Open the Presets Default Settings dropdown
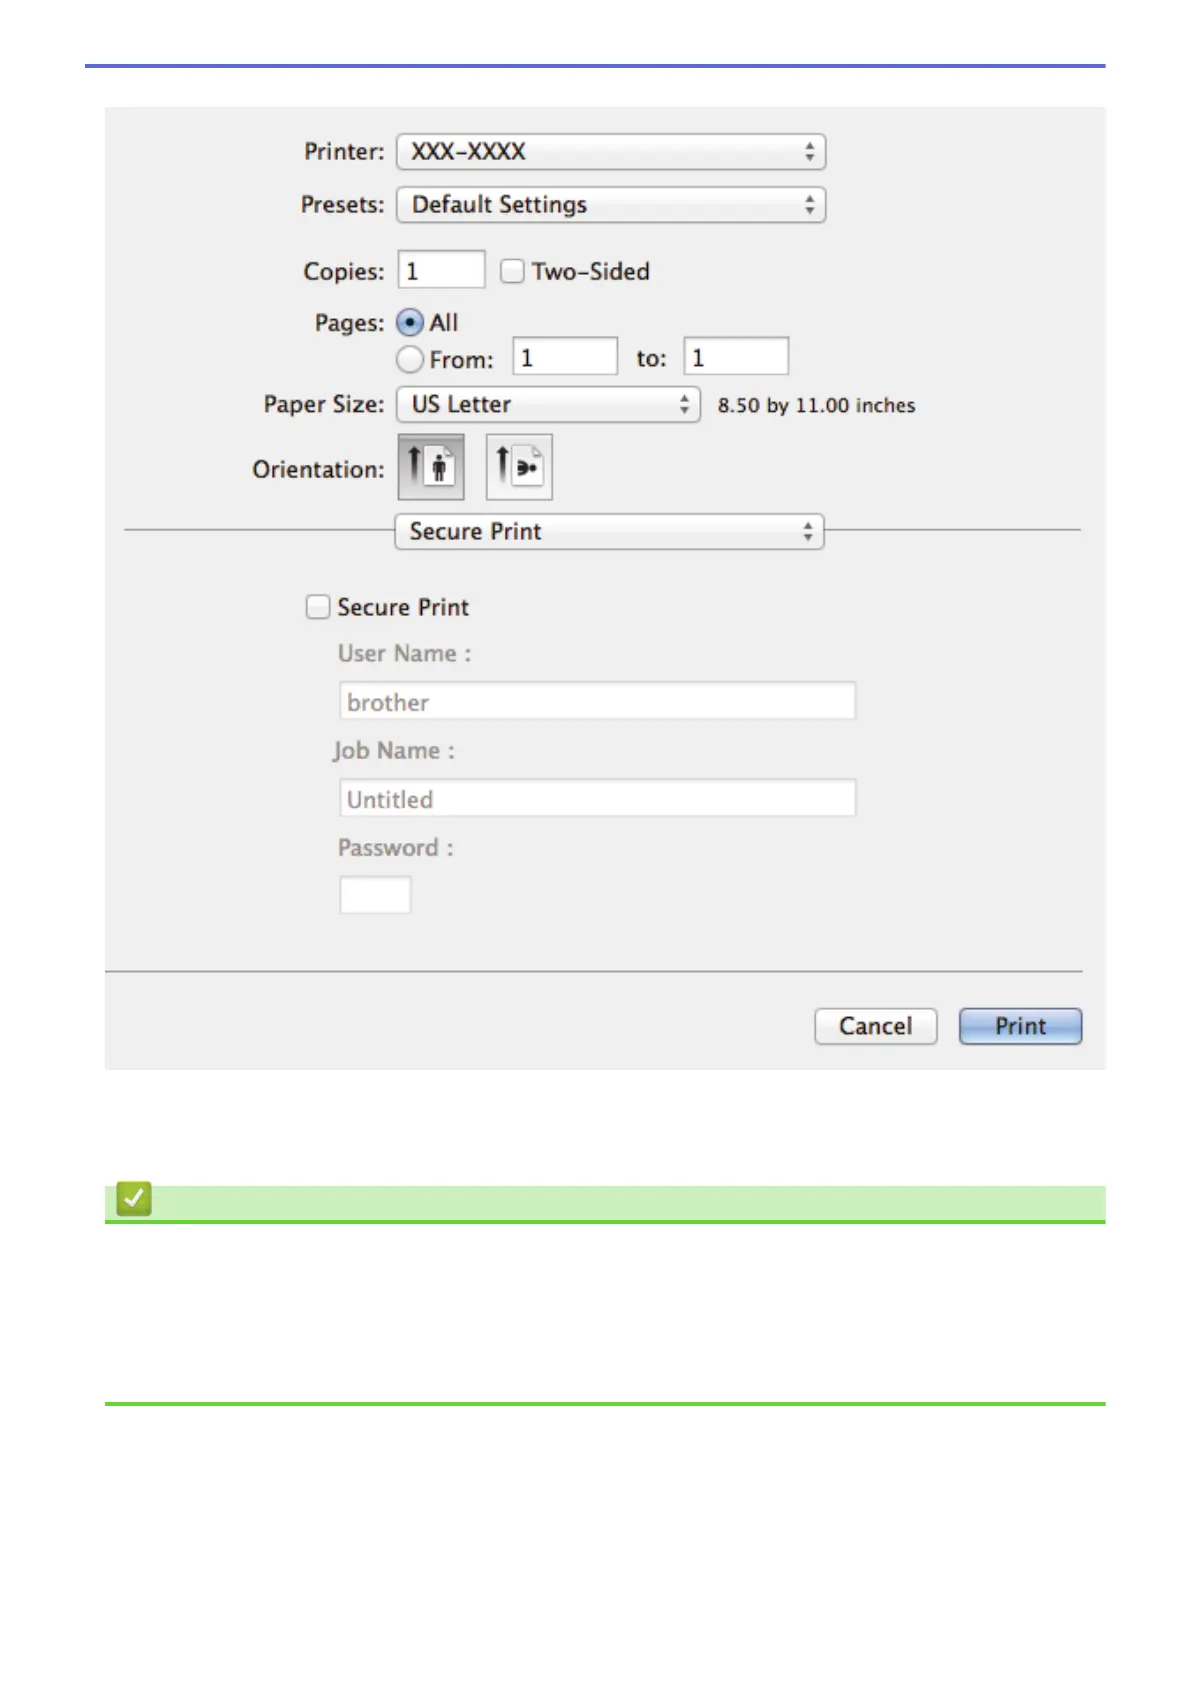Screen dimensions: 1191x1684 (x=611, y=205)
